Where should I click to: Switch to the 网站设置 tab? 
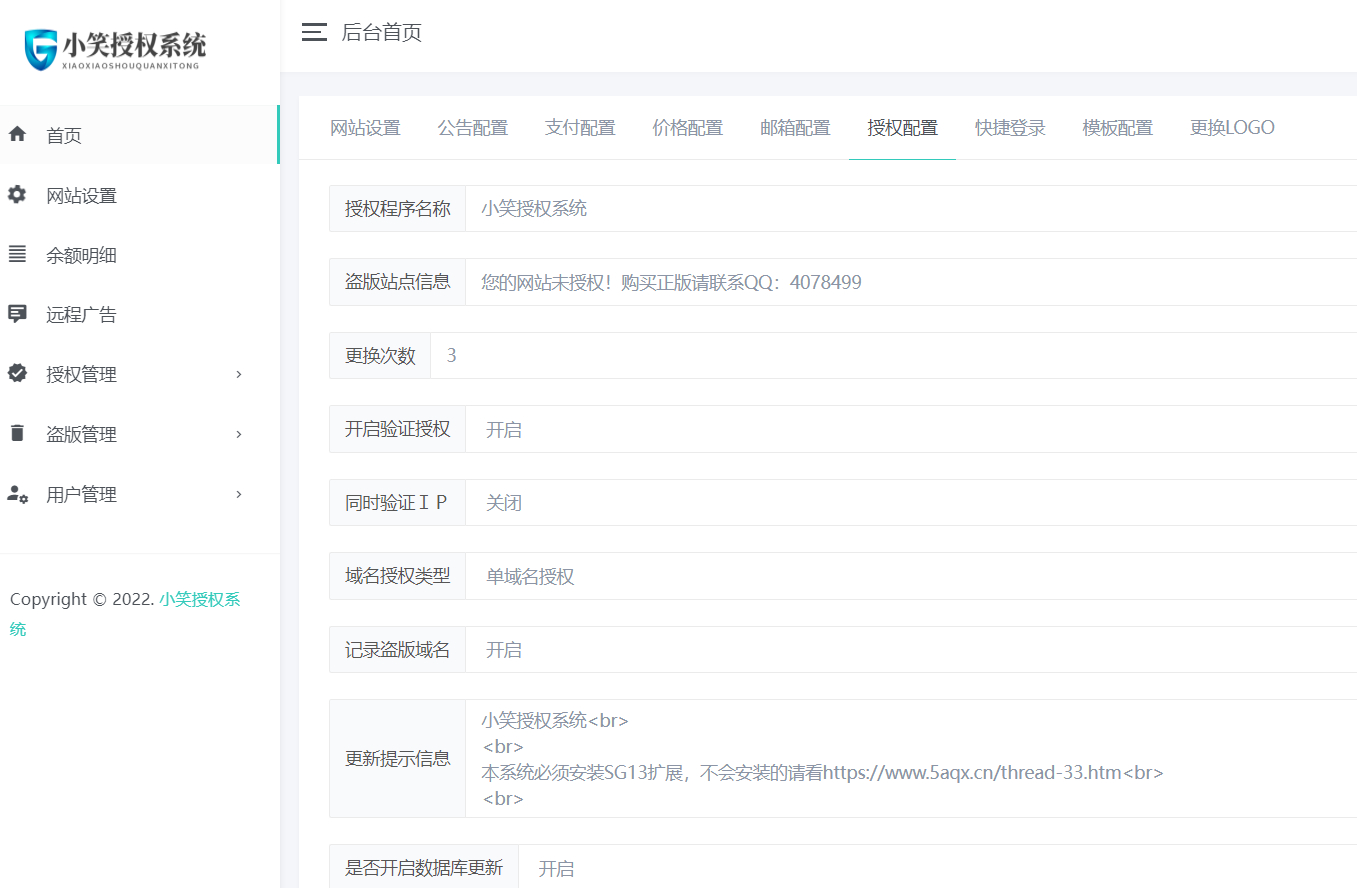click(365, 128)
